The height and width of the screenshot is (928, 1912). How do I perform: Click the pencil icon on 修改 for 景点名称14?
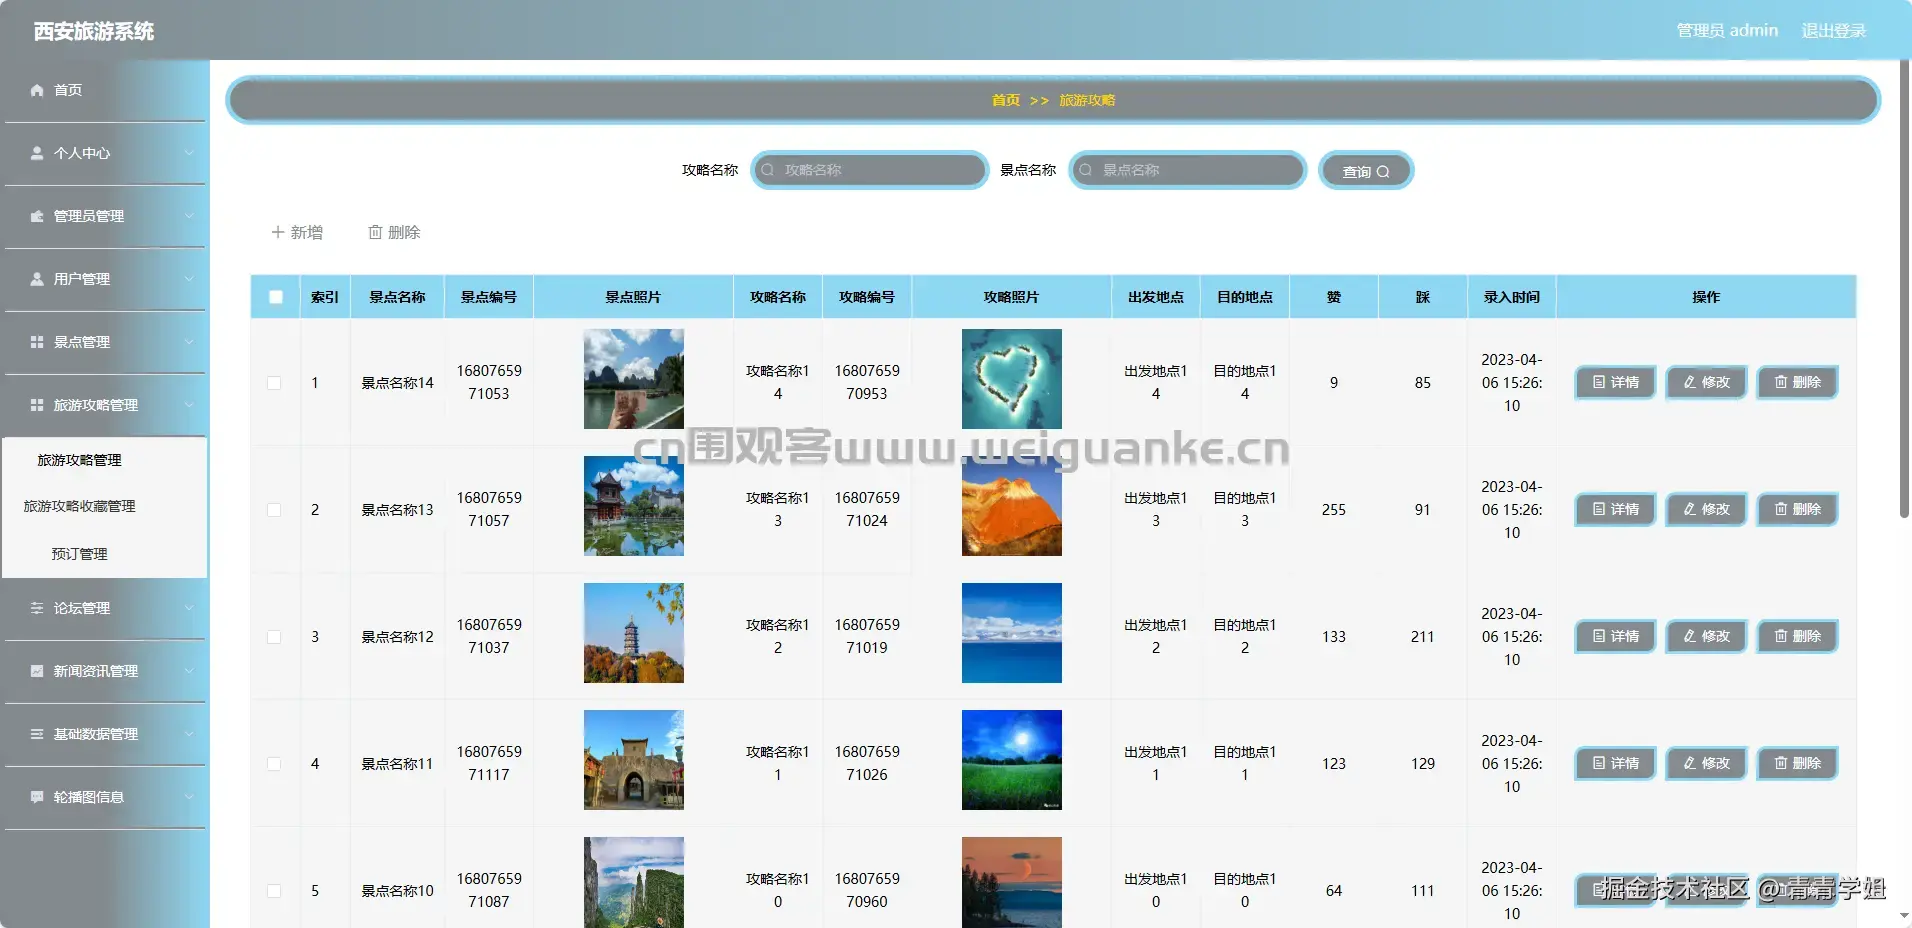[1690, 382]
